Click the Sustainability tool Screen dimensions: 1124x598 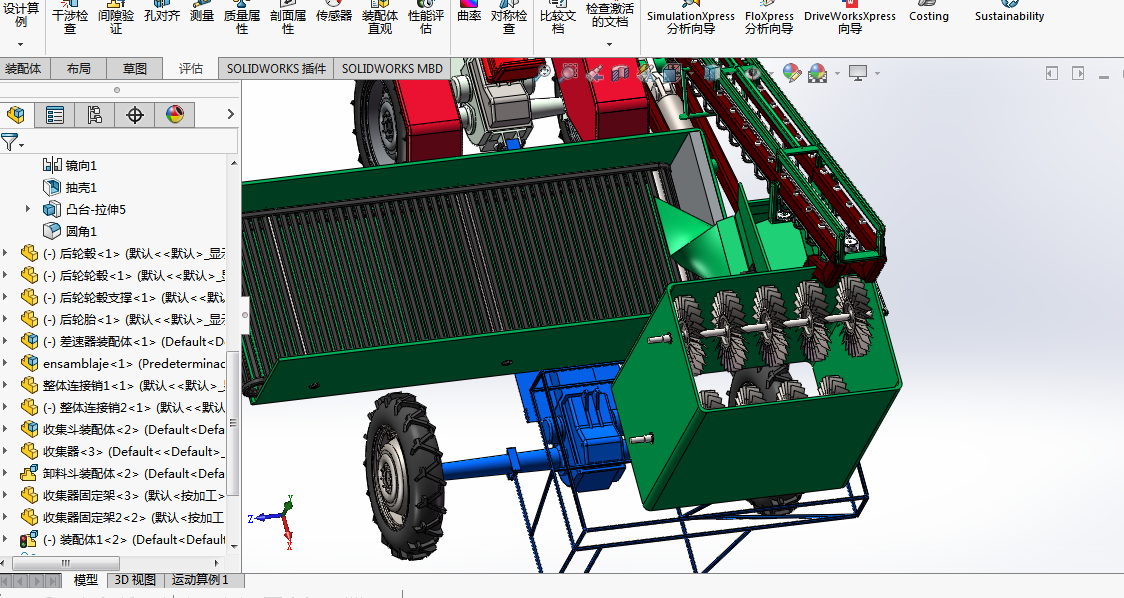point(1009,13)
